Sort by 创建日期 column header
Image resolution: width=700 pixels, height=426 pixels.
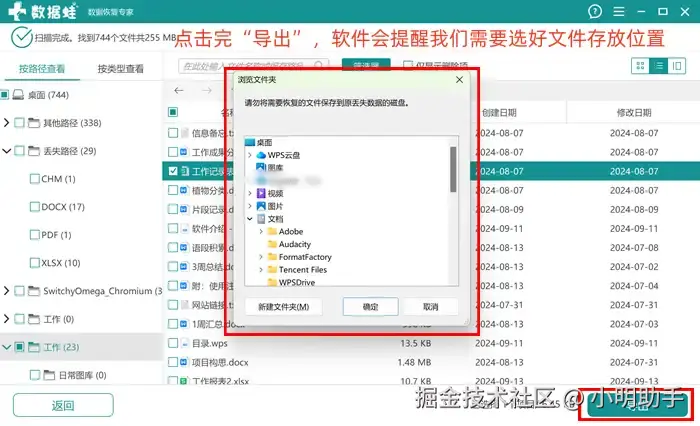pyautogui.click(x=499, y=113)
